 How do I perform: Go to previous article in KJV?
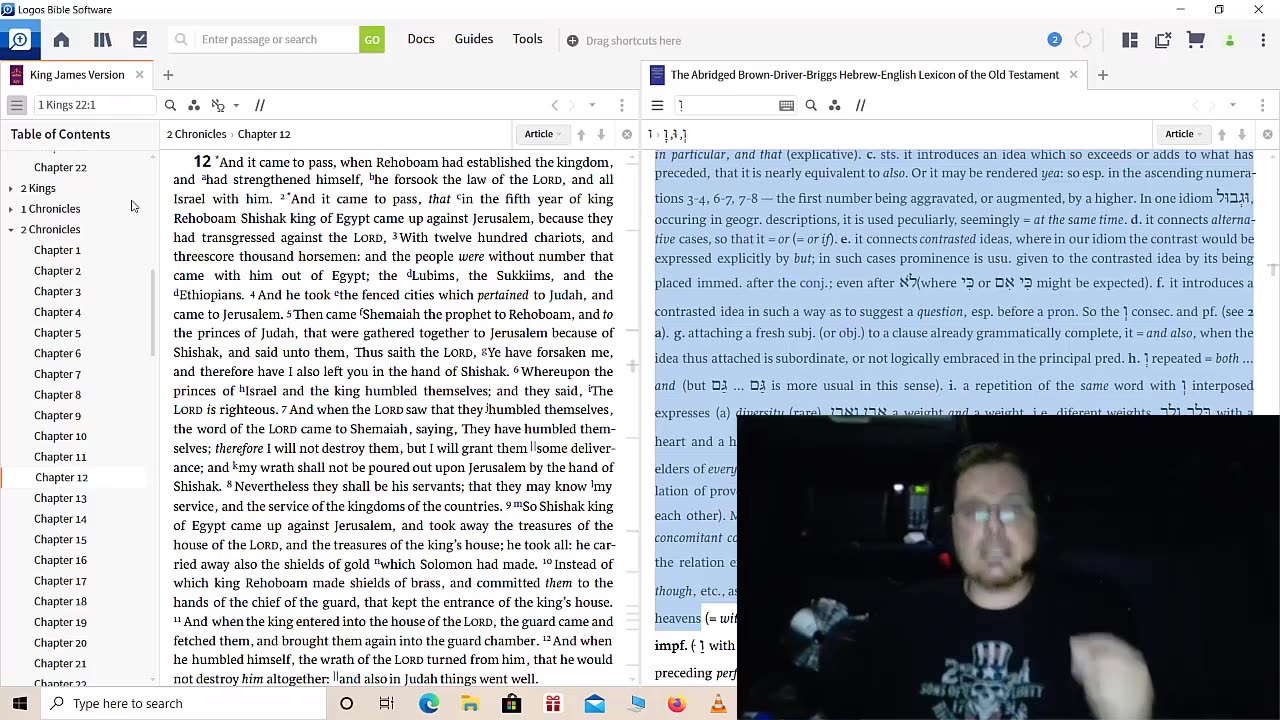pyautogui.click(x=581, y=134)
